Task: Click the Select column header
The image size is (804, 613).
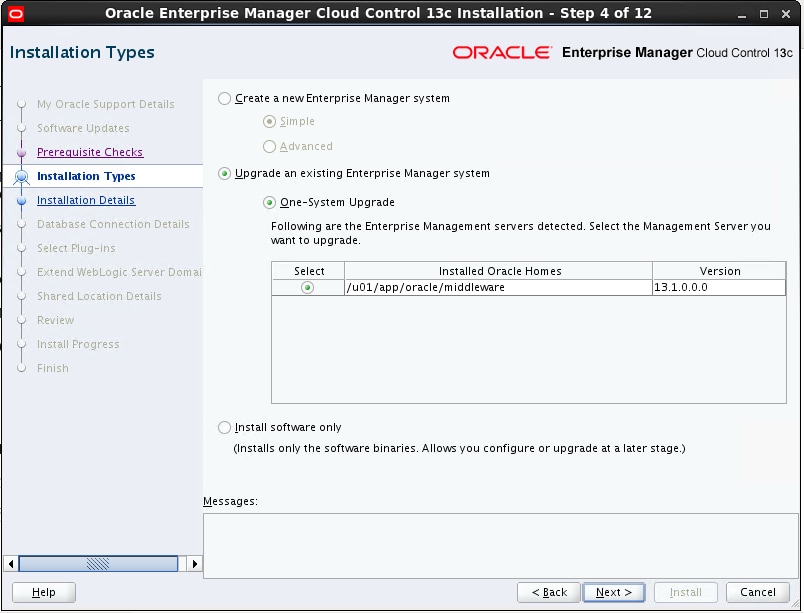Action: pos(308,271)
